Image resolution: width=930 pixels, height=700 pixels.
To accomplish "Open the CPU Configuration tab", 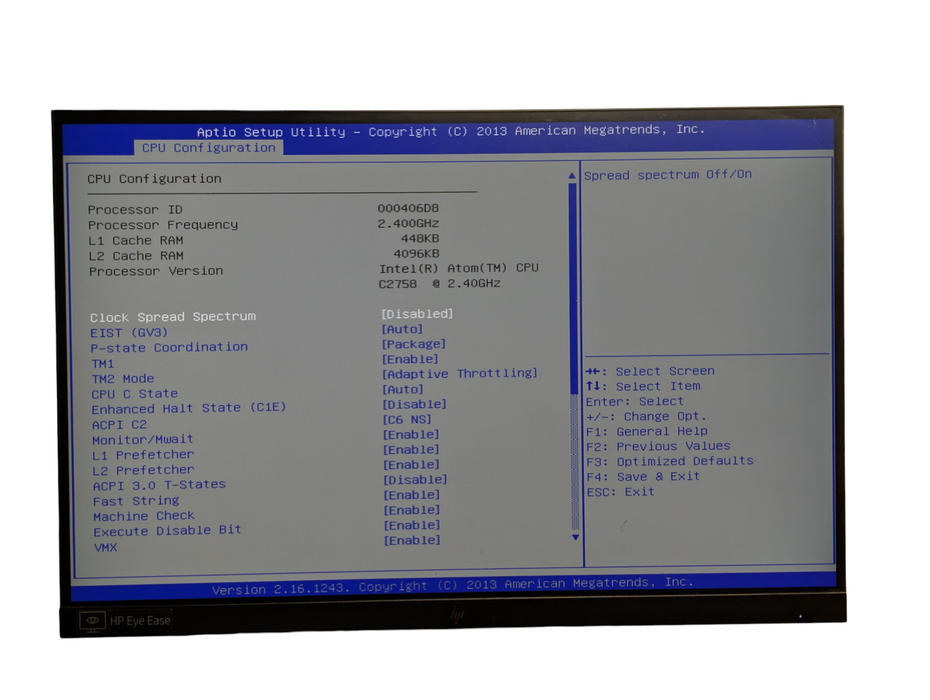I will pyautogui.click(x=208, y=148).
